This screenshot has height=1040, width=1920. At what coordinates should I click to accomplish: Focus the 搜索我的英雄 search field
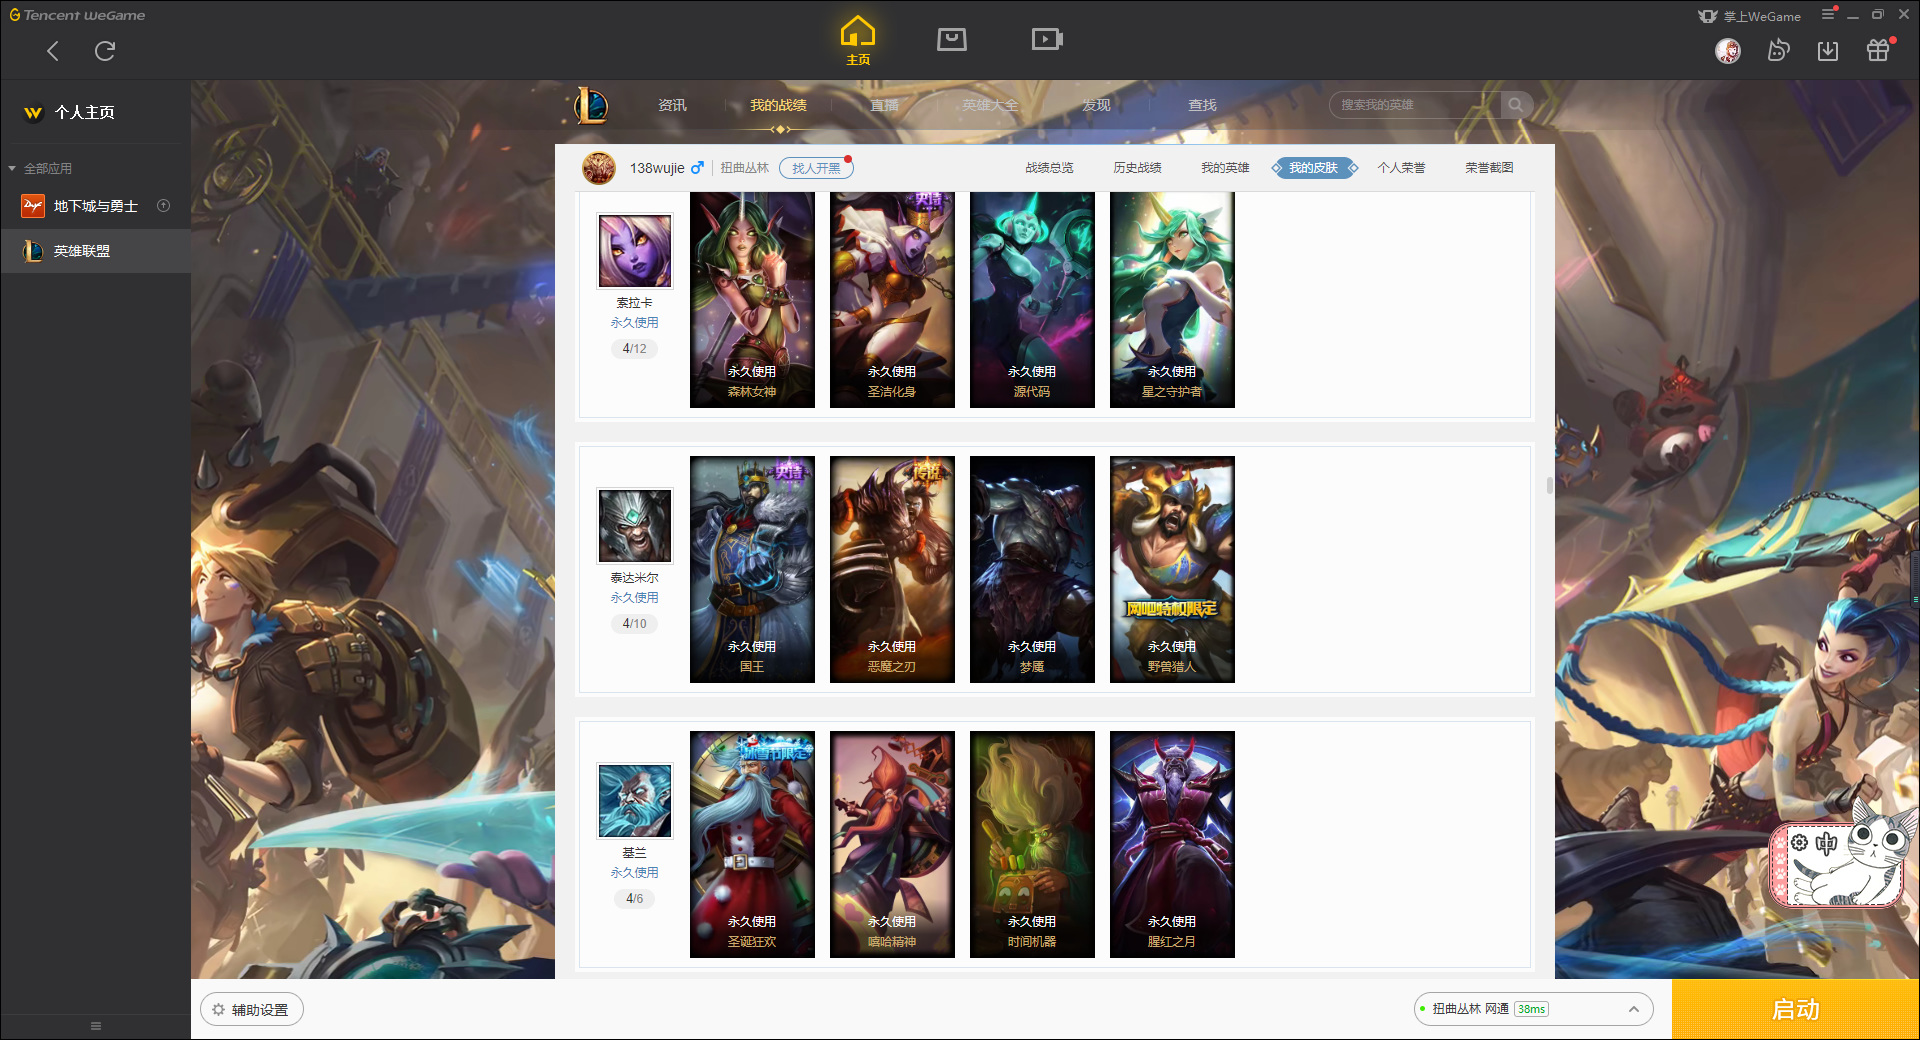pyautogui.click(x=1415, y=105)
